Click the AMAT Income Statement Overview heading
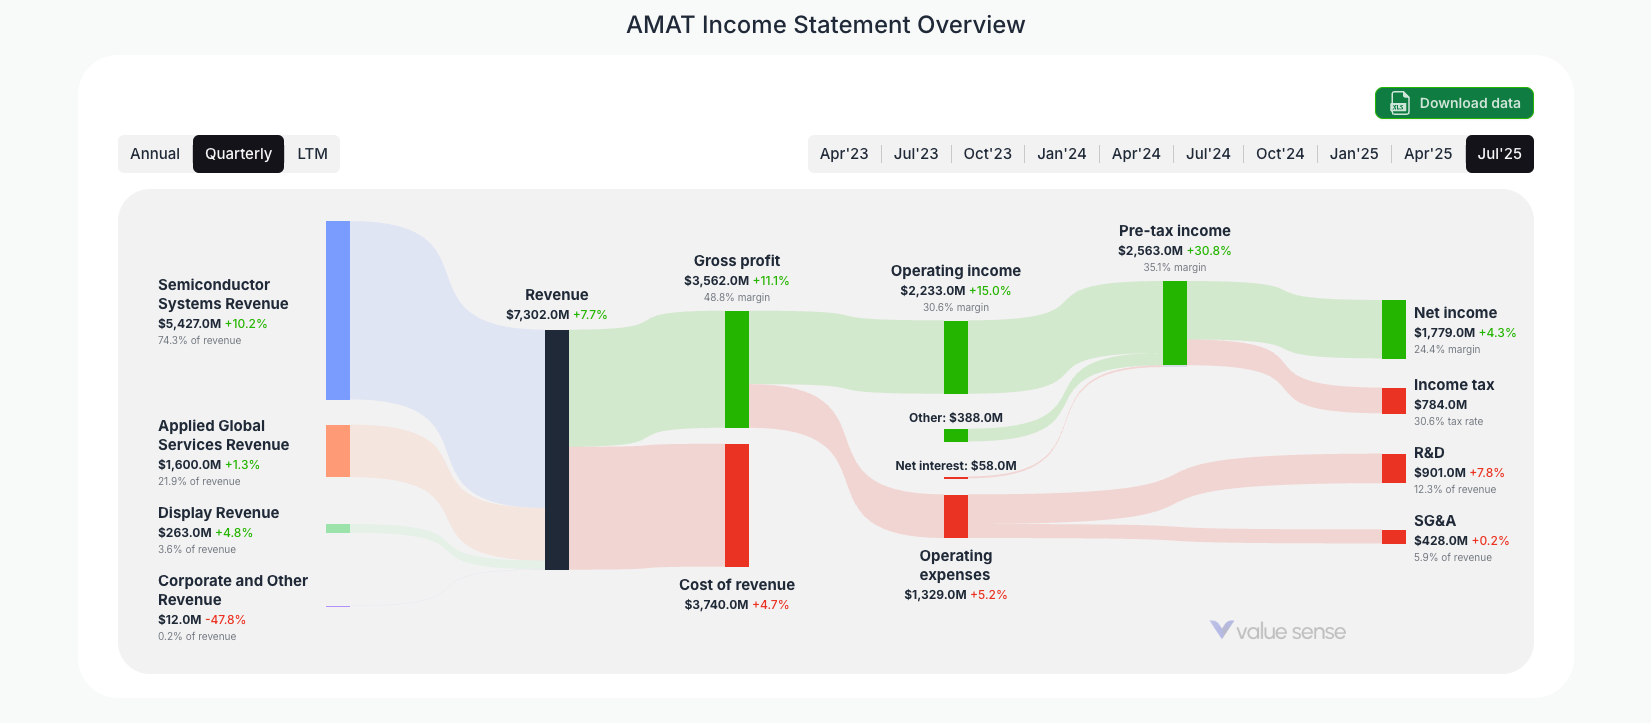The width and height of the screenshot is (1651, 723). point(826,25)
